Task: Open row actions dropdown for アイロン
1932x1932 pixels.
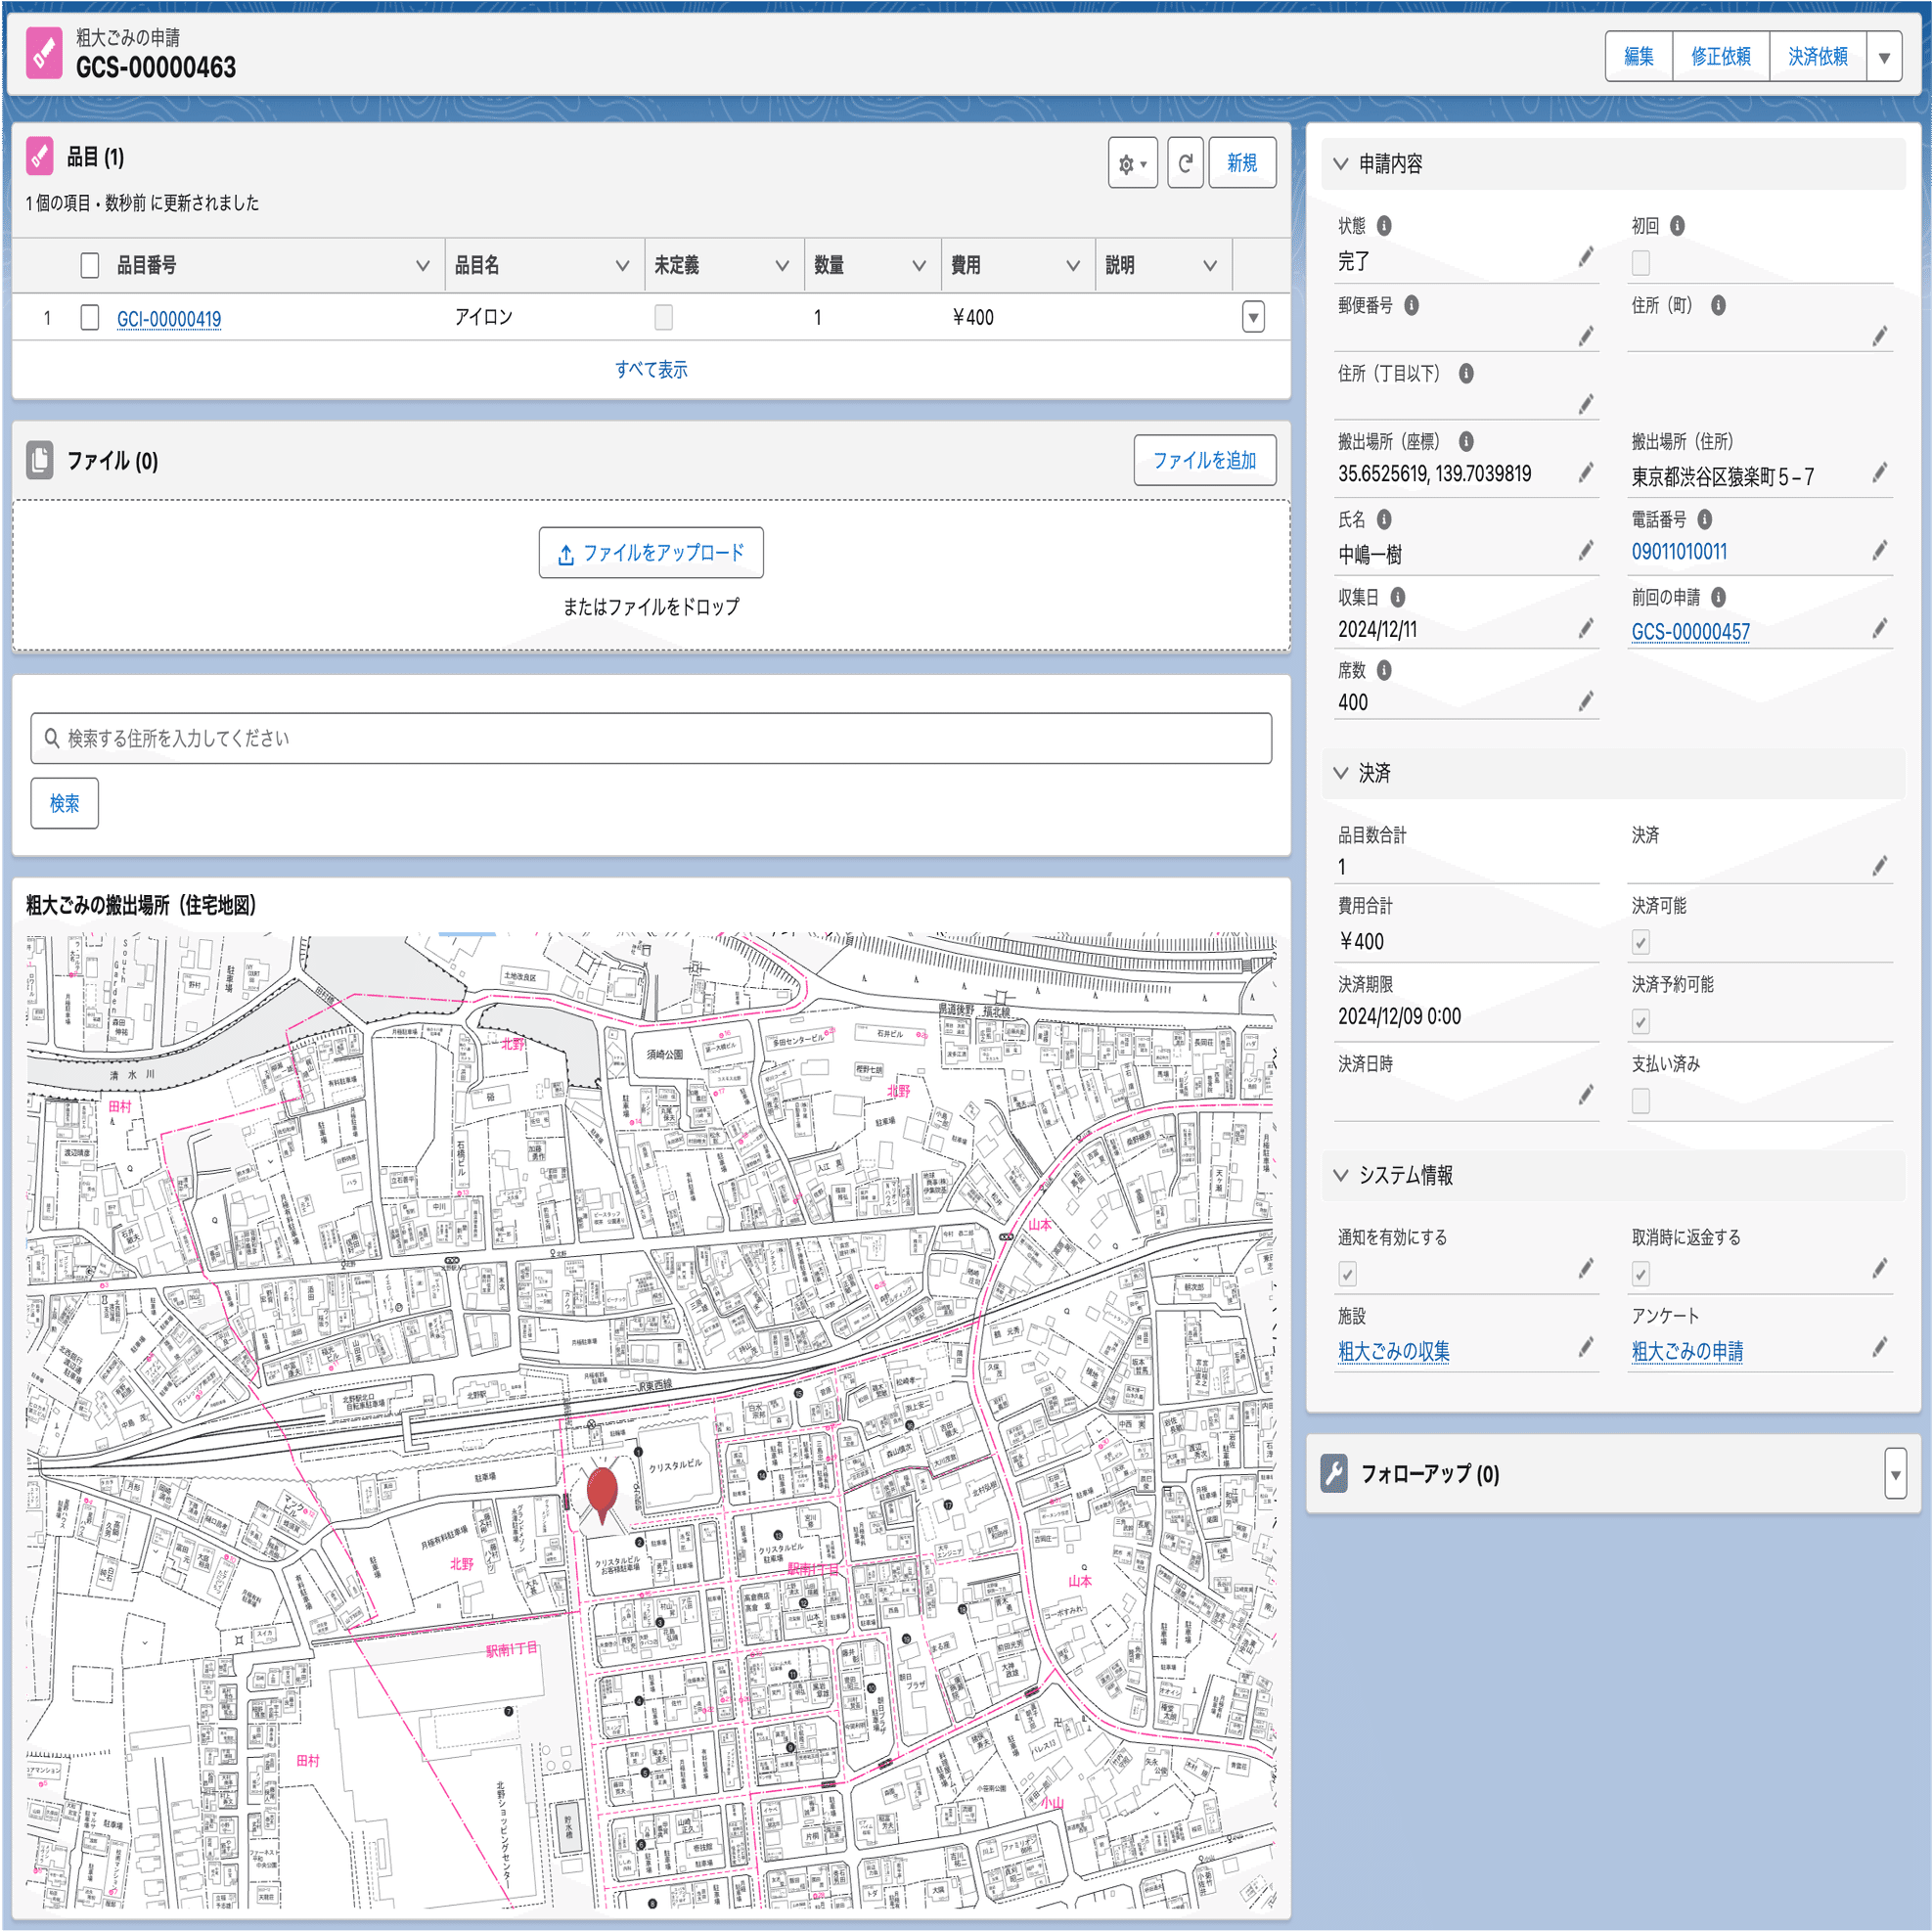Action: (1253, 318)
